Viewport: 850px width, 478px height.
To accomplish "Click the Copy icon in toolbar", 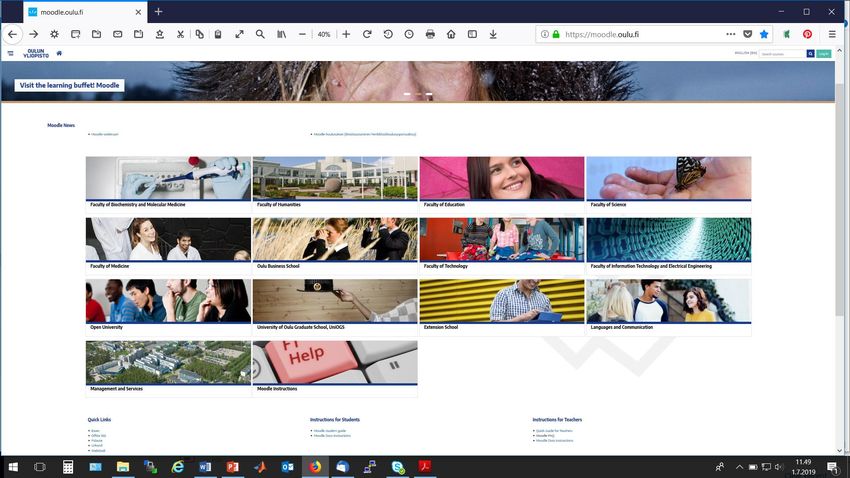I will pos(199,34).
